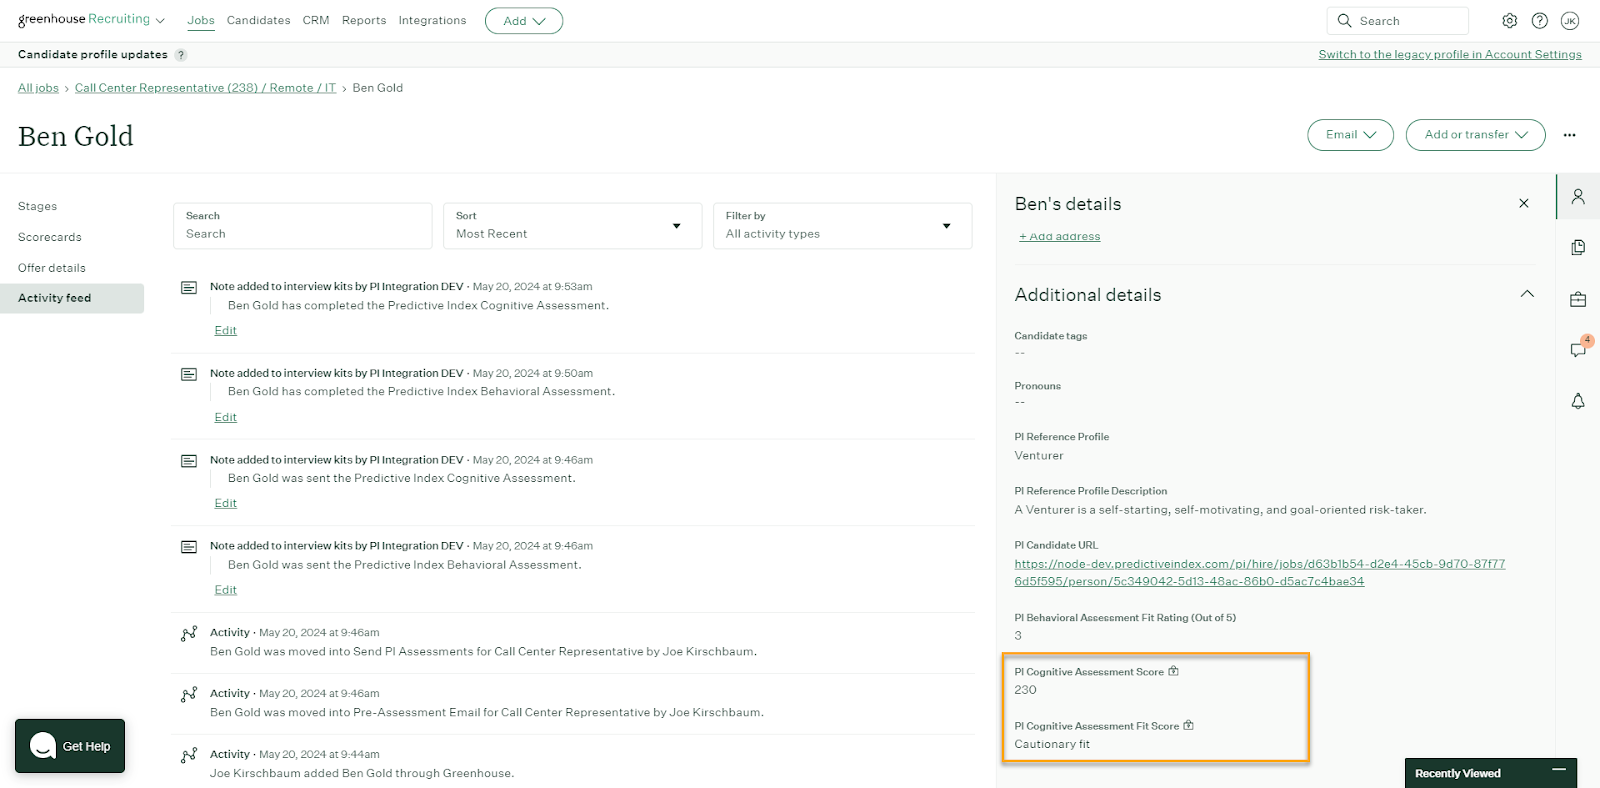Open the candidate details person icon
This screenshot has width=1600, height=788.
tap(1578, 197)
